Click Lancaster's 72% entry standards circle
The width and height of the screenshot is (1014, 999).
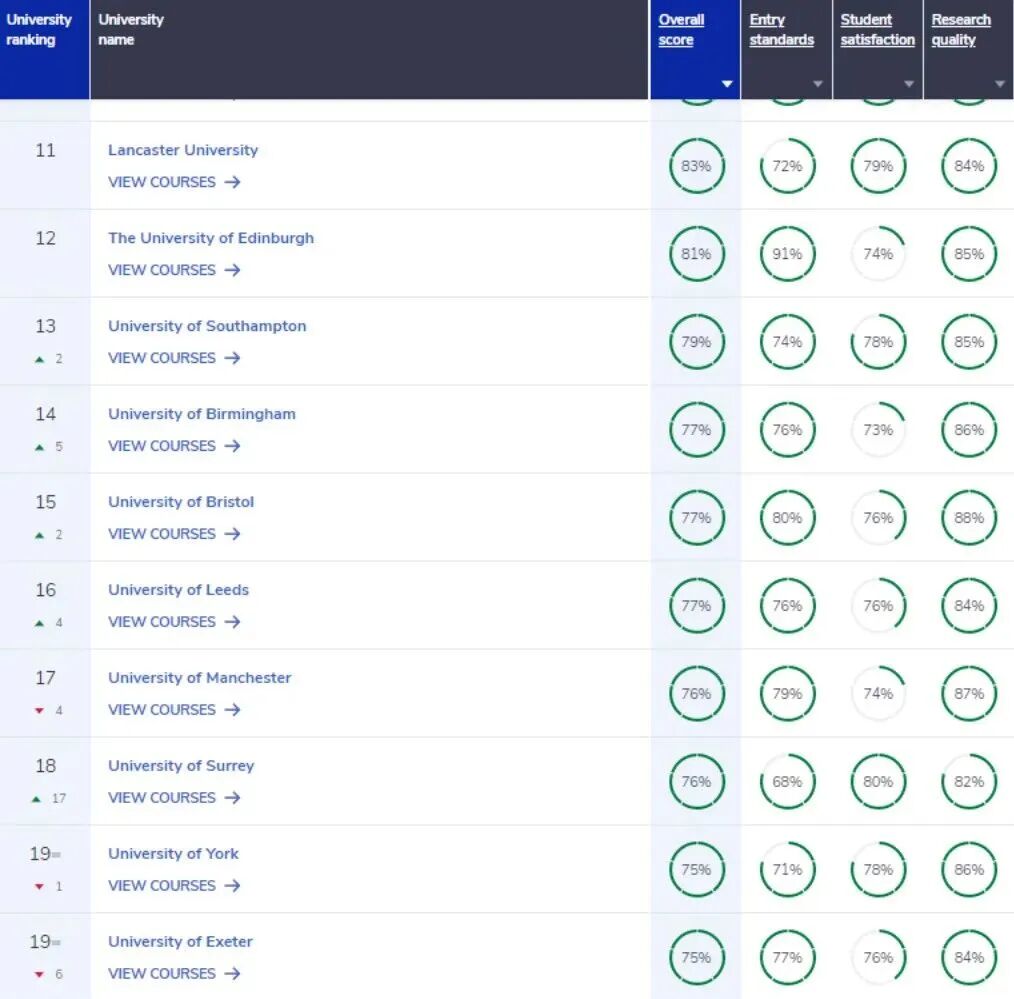787,166
